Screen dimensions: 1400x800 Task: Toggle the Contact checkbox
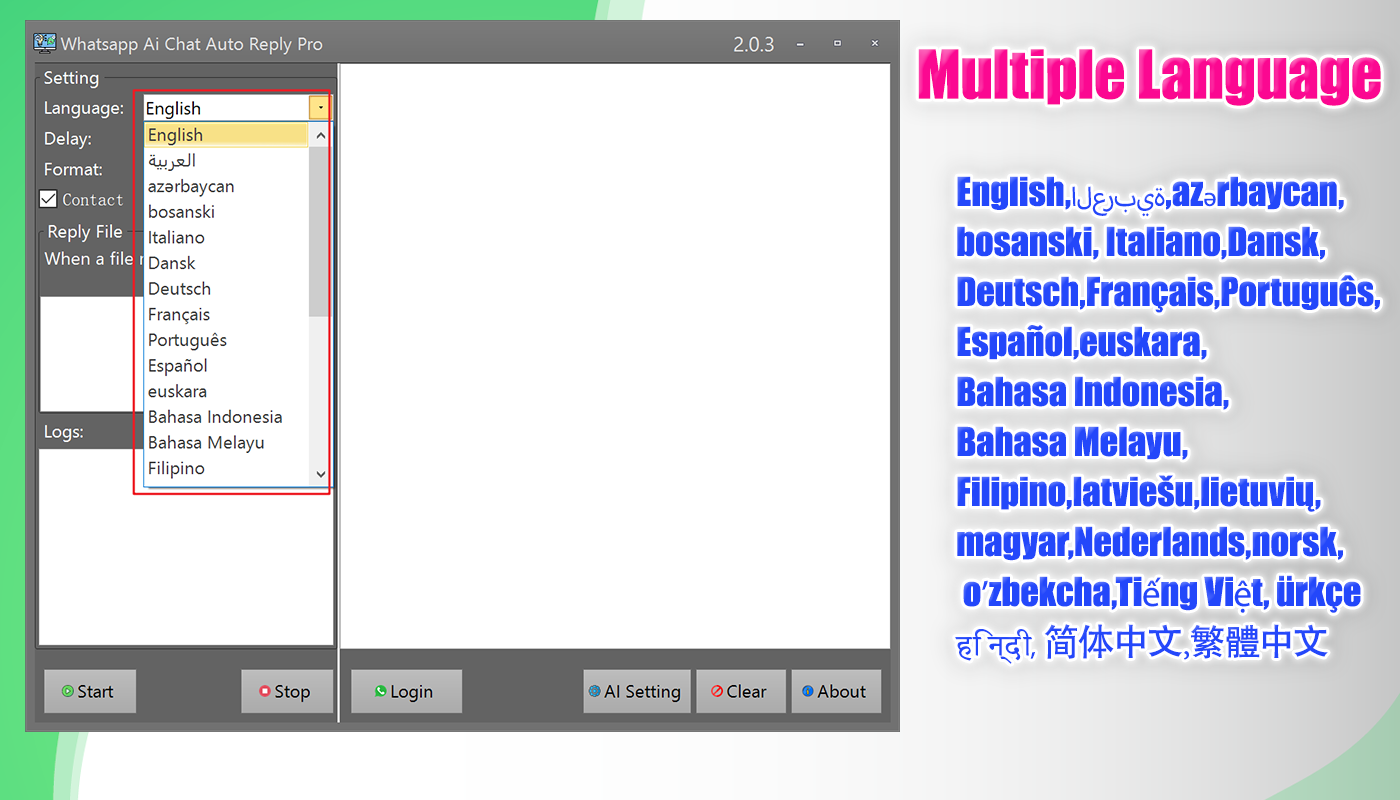click(x=48, y=199)
